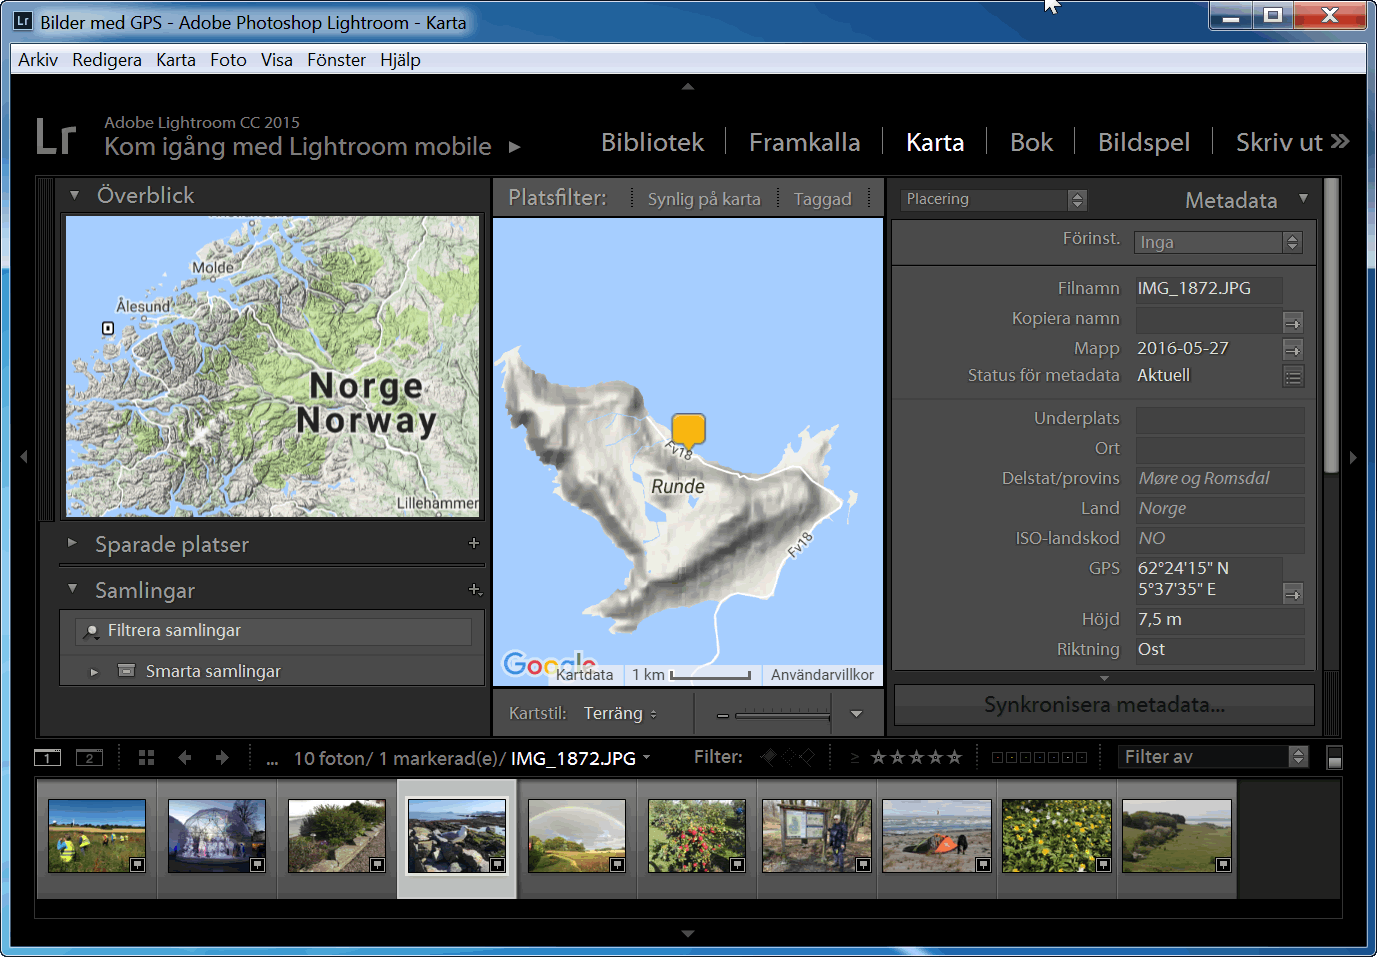Expand the Smarta samlingar tree item
The height and width of the screenshot is (957, 1377).
[94, 672]
